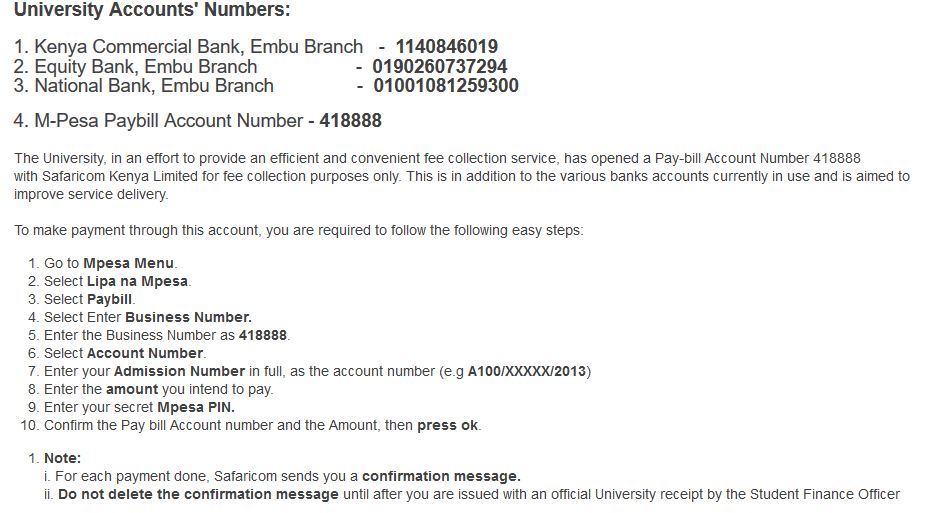Click the bold press ok text
927x513 pixels.
[x=448, y=426]
